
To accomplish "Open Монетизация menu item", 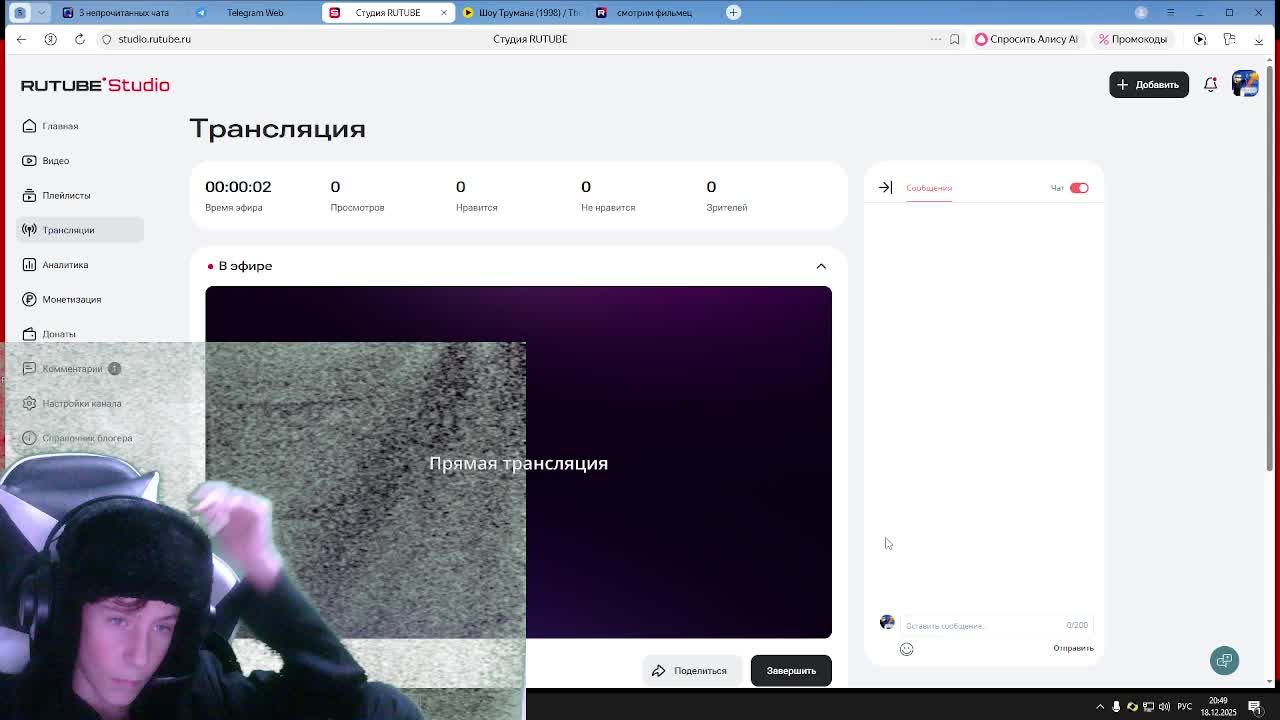I will (80, 299).
